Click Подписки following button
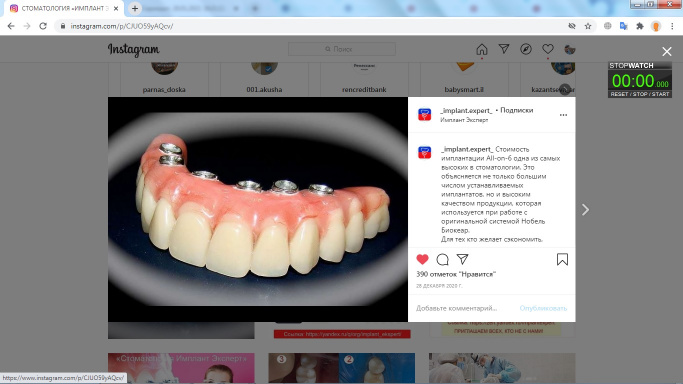 pos(517,110)
